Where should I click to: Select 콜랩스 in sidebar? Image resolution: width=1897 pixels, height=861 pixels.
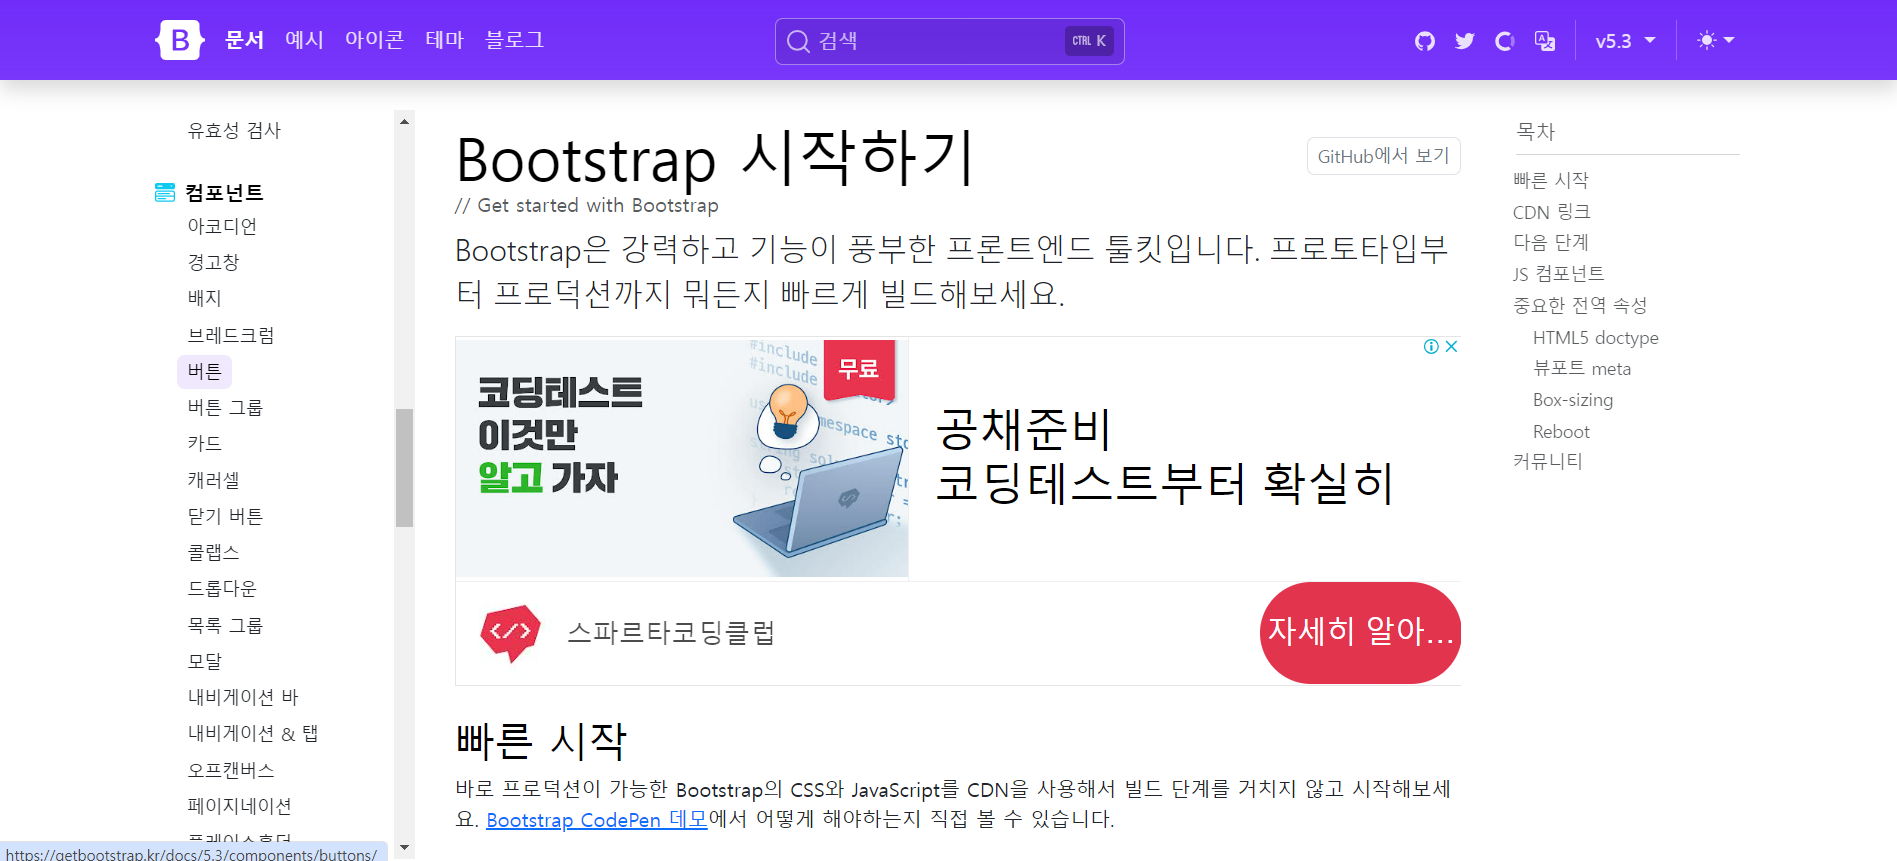tap(213, 552)
